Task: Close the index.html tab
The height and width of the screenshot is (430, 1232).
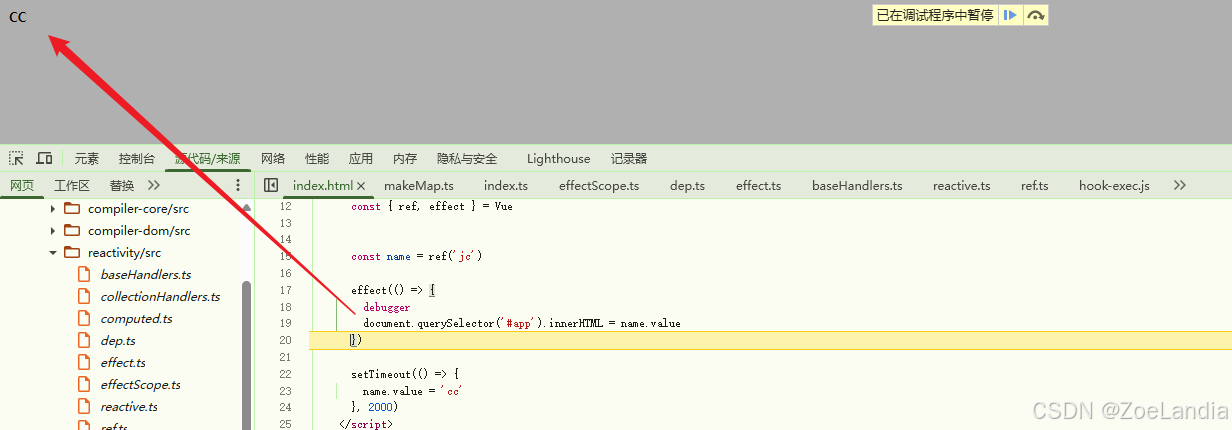Action: pos(361,186)
